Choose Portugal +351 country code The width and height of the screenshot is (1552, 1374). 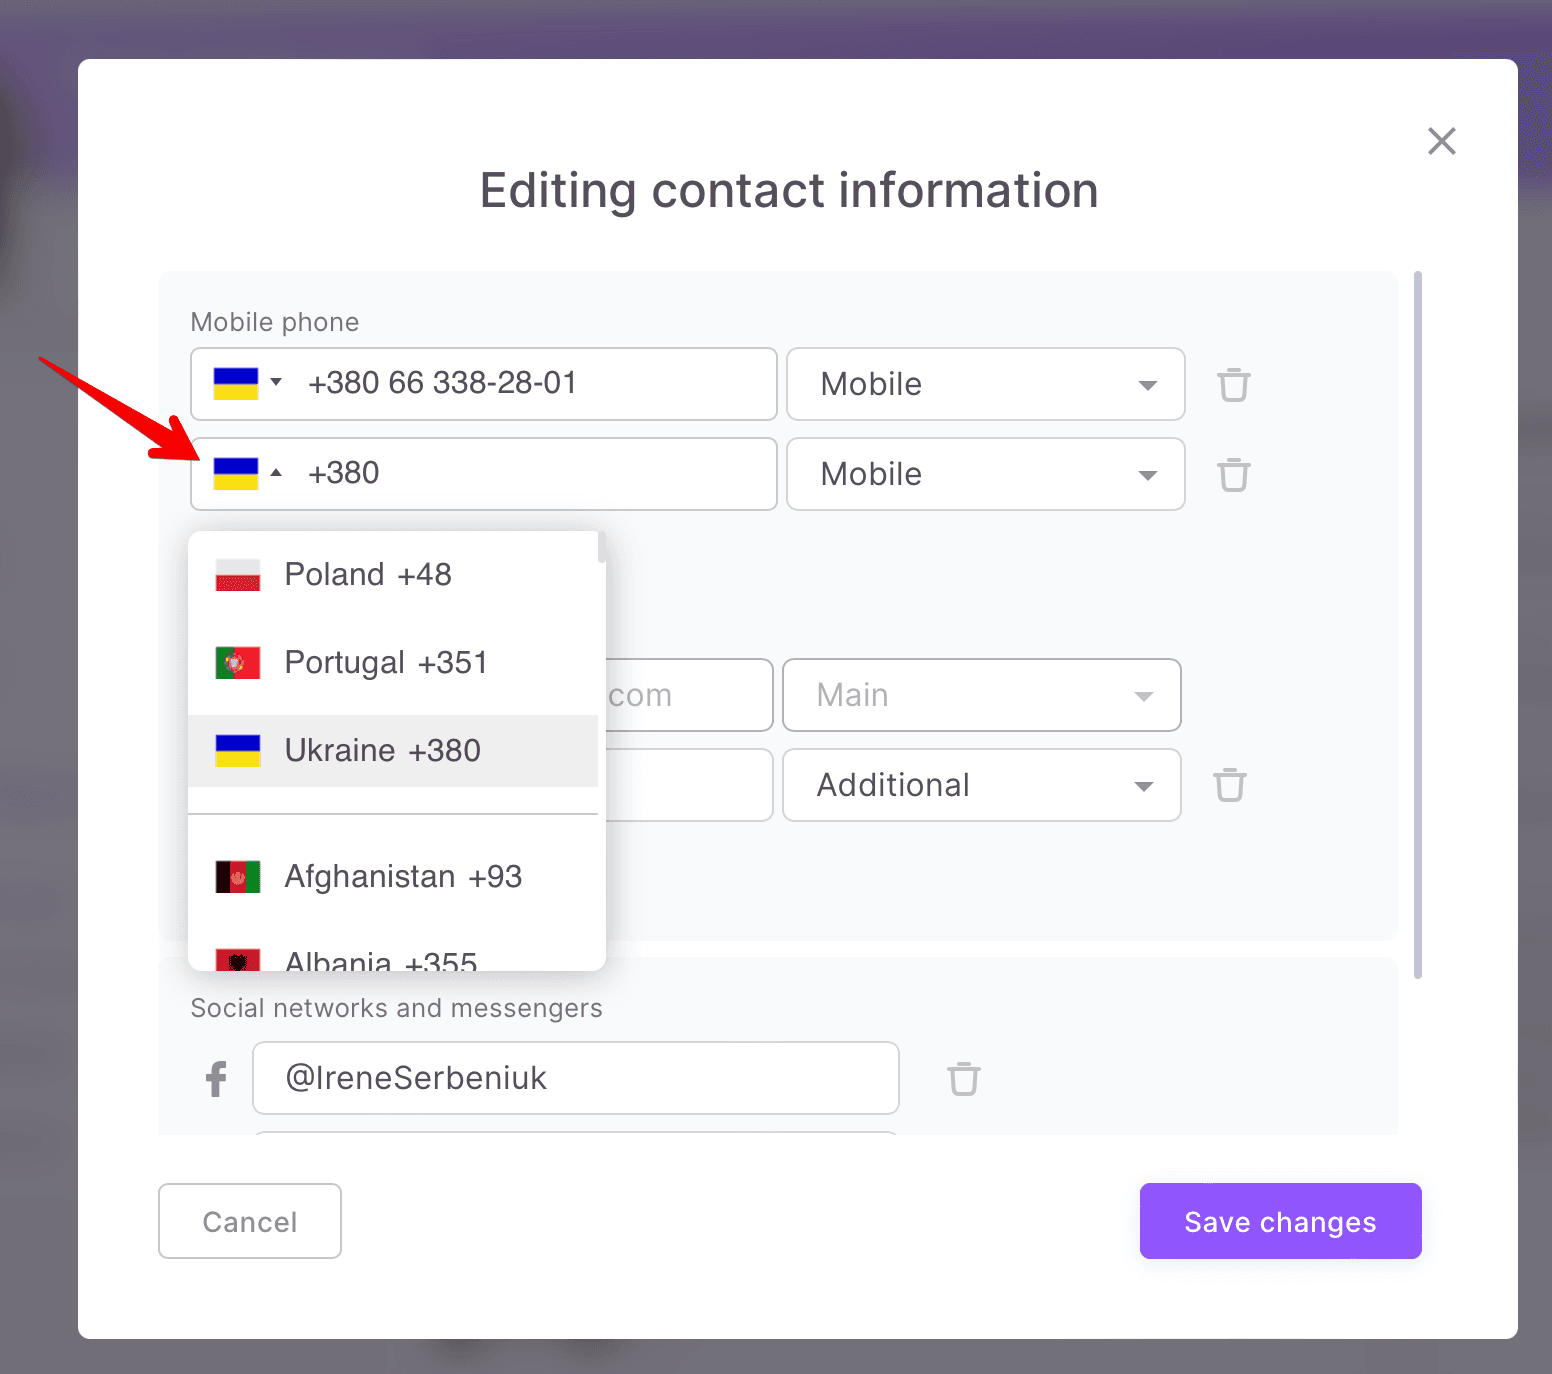(x=386, y=663)
